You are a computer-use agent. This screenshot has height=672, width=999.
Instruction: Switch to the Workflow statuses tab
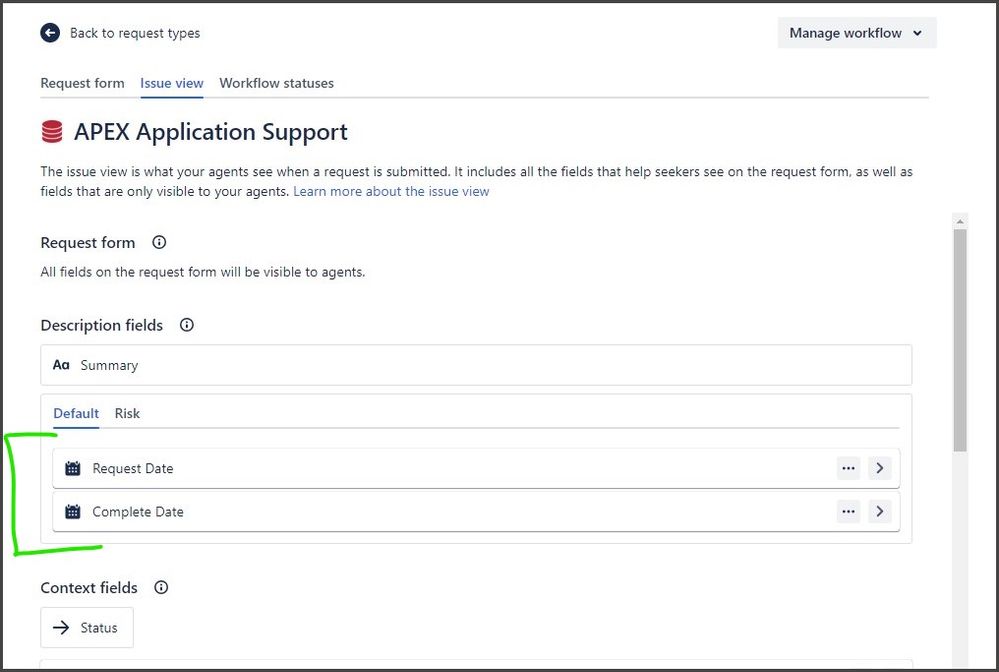[276, 83]
